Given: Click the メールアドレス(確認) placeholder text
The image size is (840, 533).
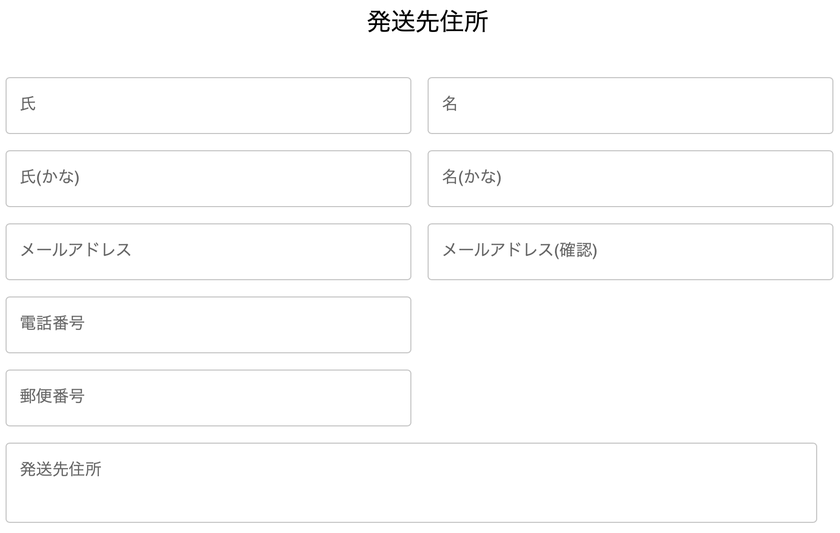Looking at the screenshot, I should click(x=520, y=250).
